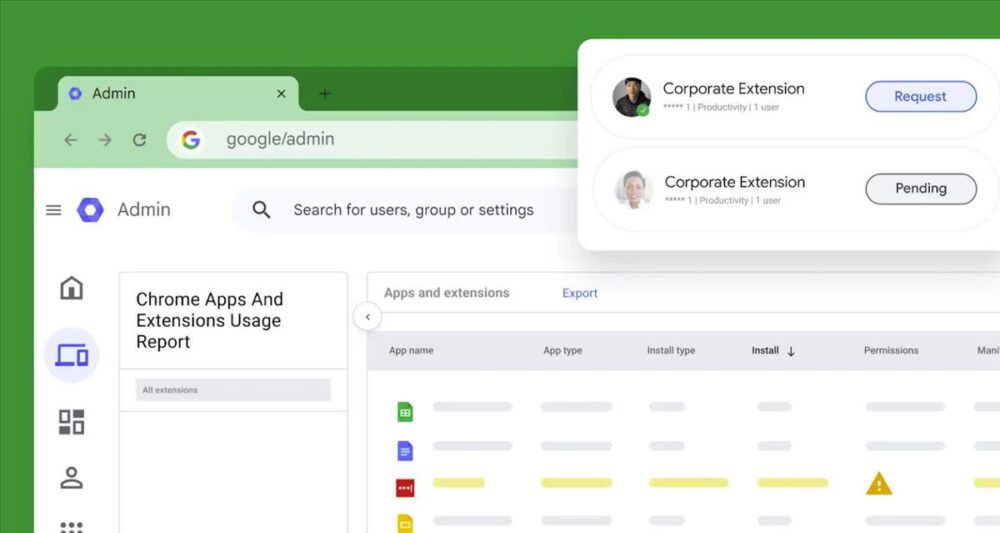Sort by Permissions column
The height and width of the screenshot is (533, 1000).
(891, 351)
